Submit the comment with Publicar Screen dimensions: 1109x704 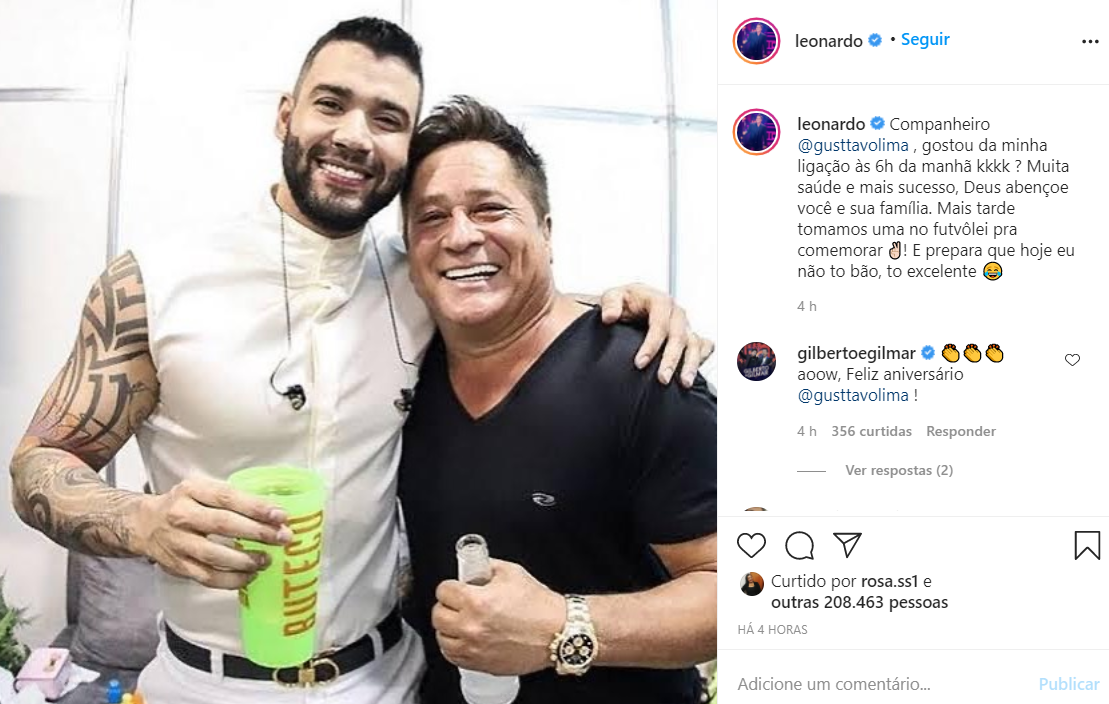[1069, 684]
